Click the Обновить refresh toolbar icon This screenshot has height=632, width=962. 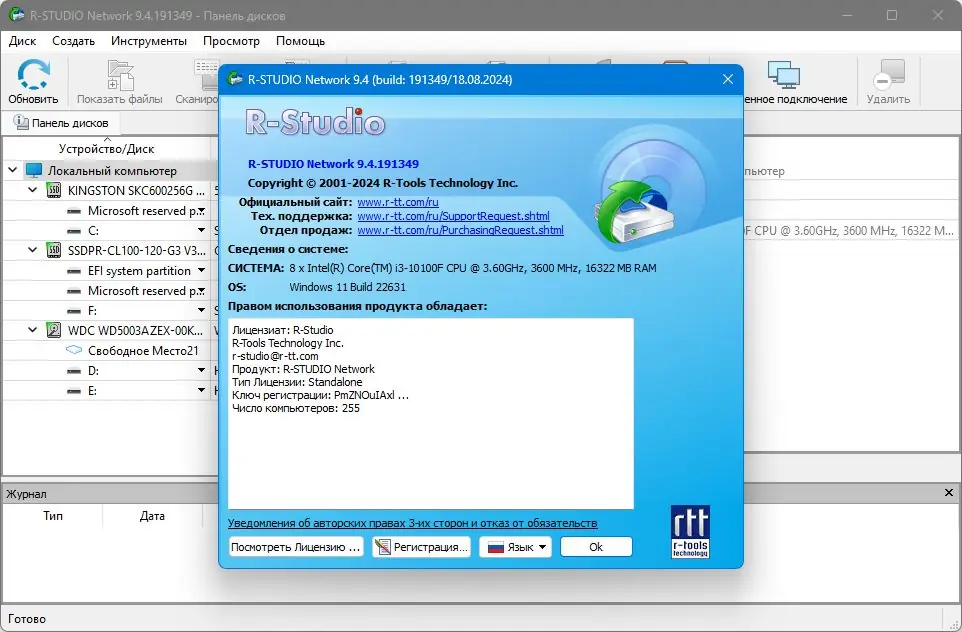click(33, 74)
